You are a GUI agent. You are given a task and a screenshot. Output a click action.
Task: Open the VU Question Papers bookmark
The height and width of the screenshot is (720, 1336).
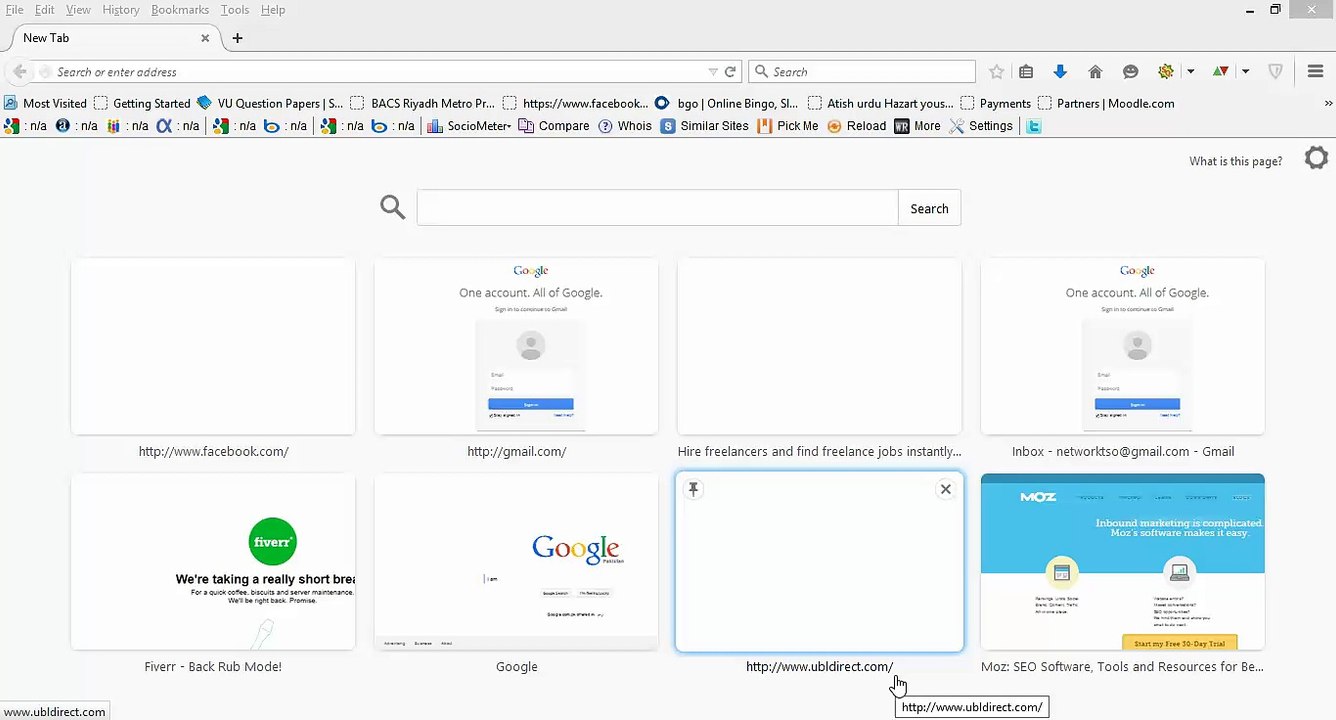[x=270, y=103]
